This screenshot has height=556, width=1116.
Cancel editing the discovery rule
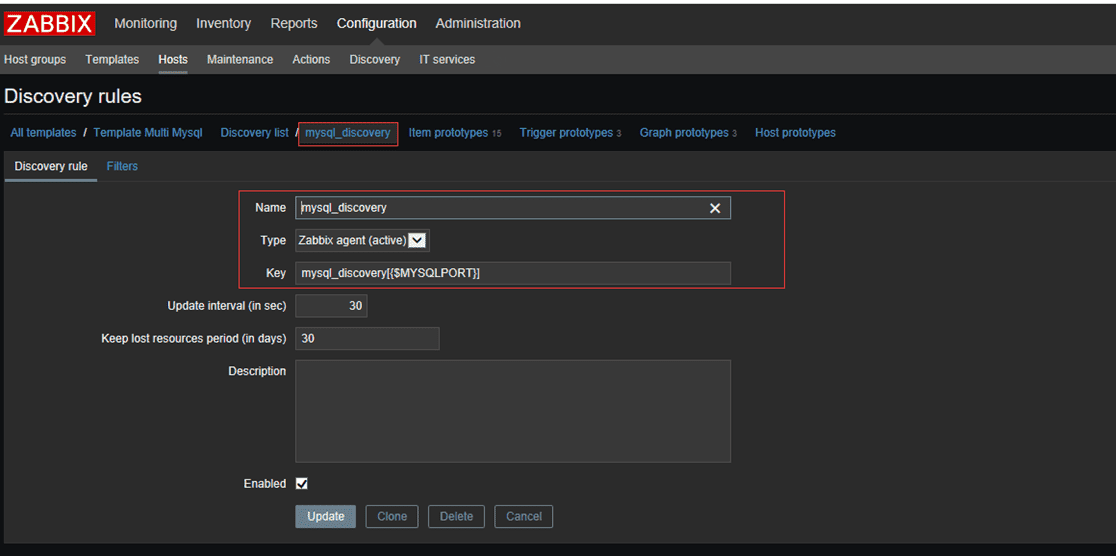[x=524, y=516]
